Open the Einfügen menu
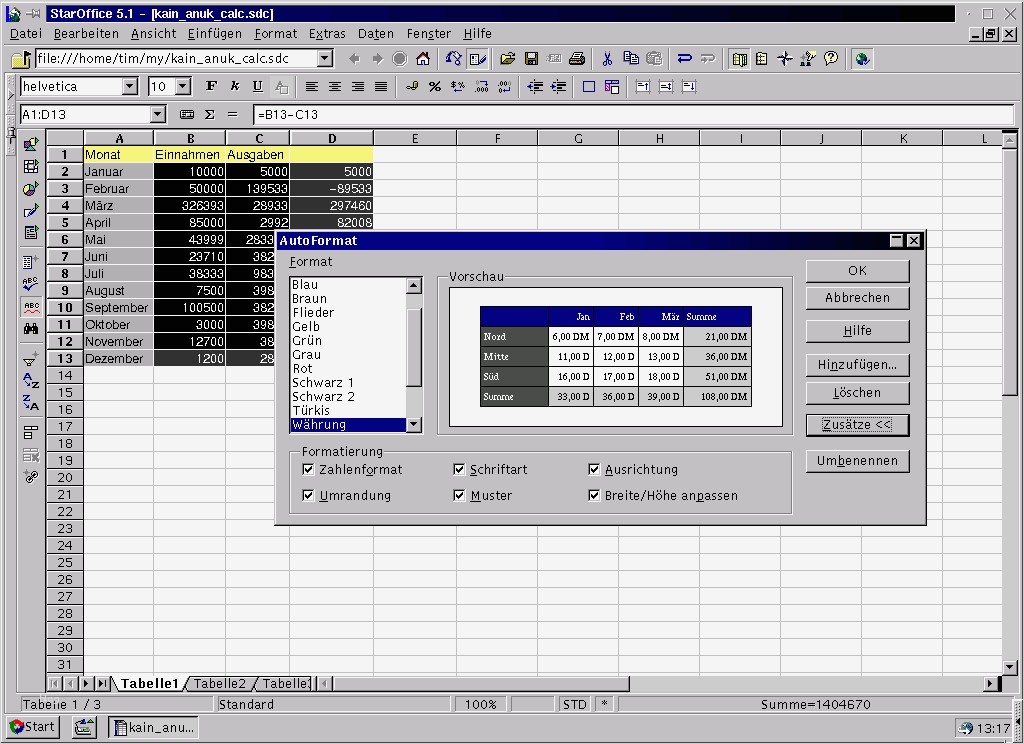 pyautogui.click(x=214, y=33)
